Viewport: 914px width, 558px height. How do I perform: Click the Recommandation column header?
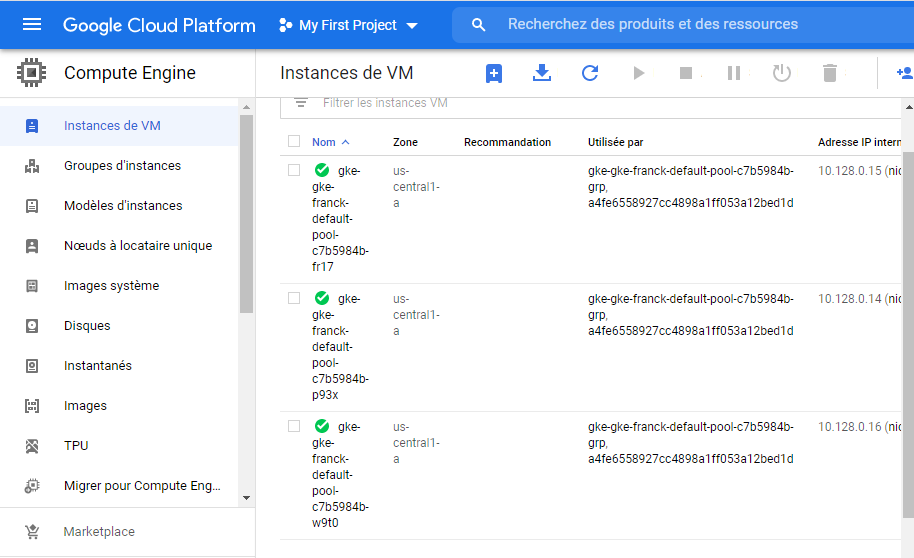pos(507,142)
